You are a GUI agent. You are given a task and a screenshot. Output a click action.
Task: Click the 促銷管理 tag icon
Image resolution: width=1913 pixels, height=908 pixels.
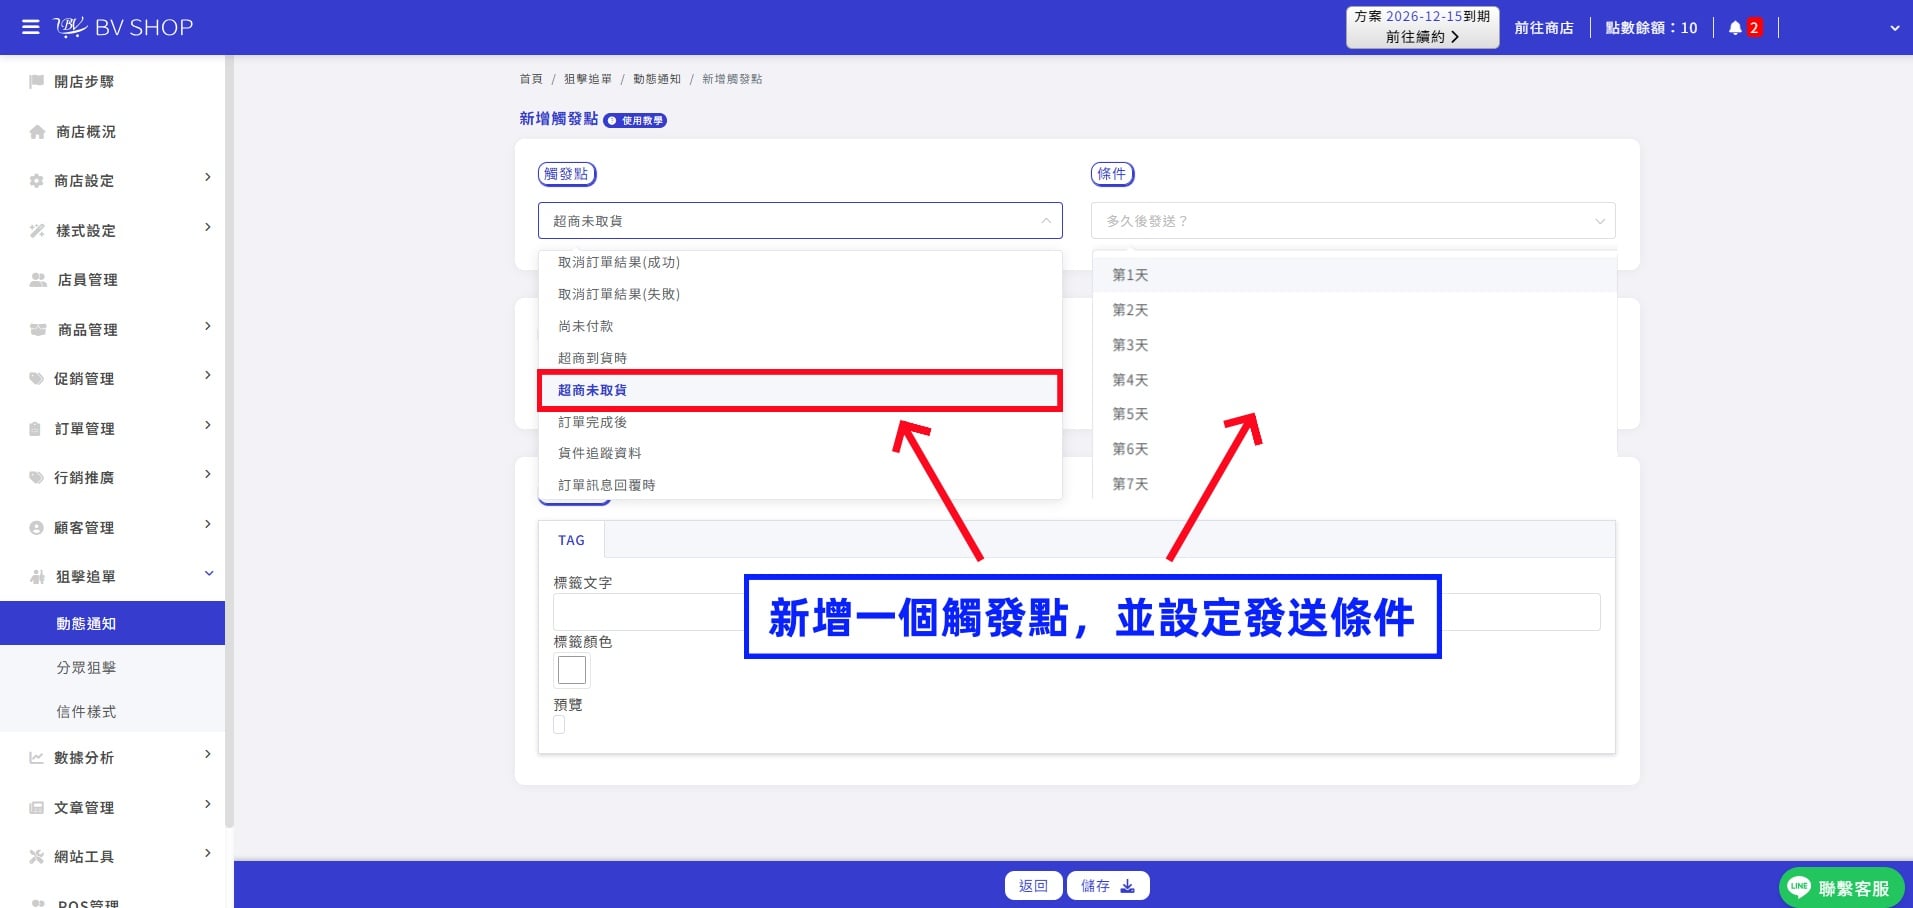[37, 379]
